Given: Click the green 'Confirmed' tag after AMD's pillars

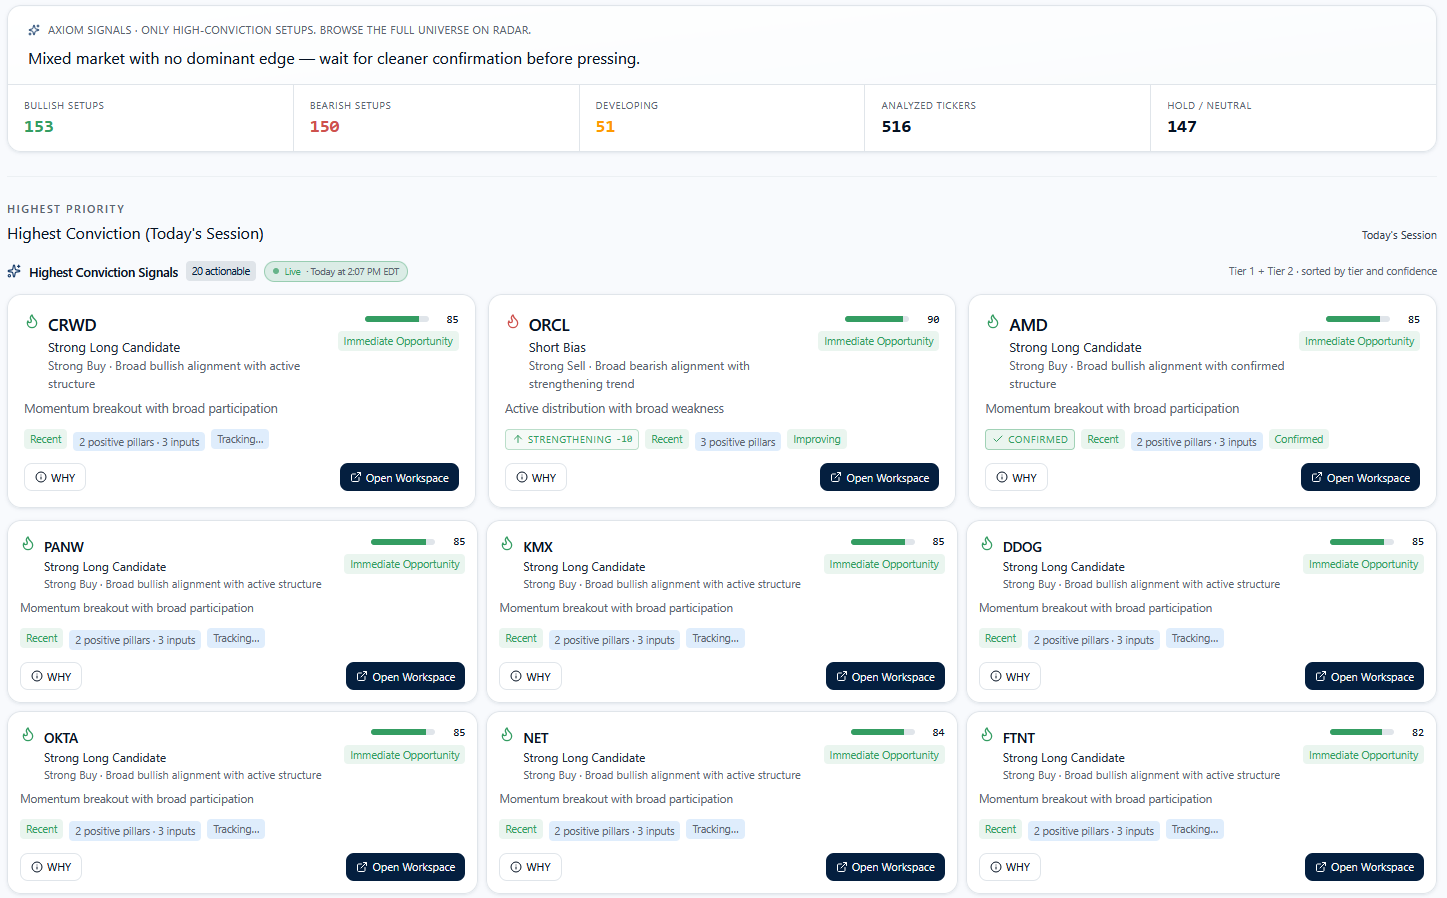Looking at the screenshot, I should click(x=1299, y=439).
